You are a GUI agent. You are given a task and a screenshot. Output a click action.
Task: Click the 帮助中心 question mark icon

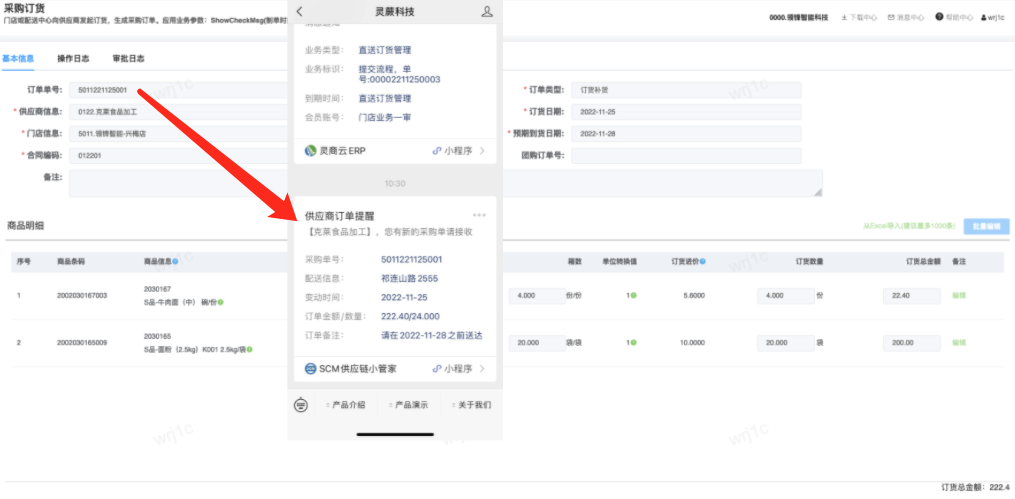pos(939,17)
